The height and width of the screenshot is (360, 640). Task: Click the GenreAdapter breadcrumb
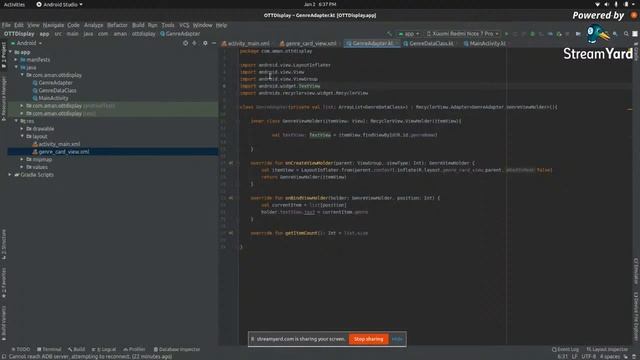pyautogui.click(x=180, y=34)
